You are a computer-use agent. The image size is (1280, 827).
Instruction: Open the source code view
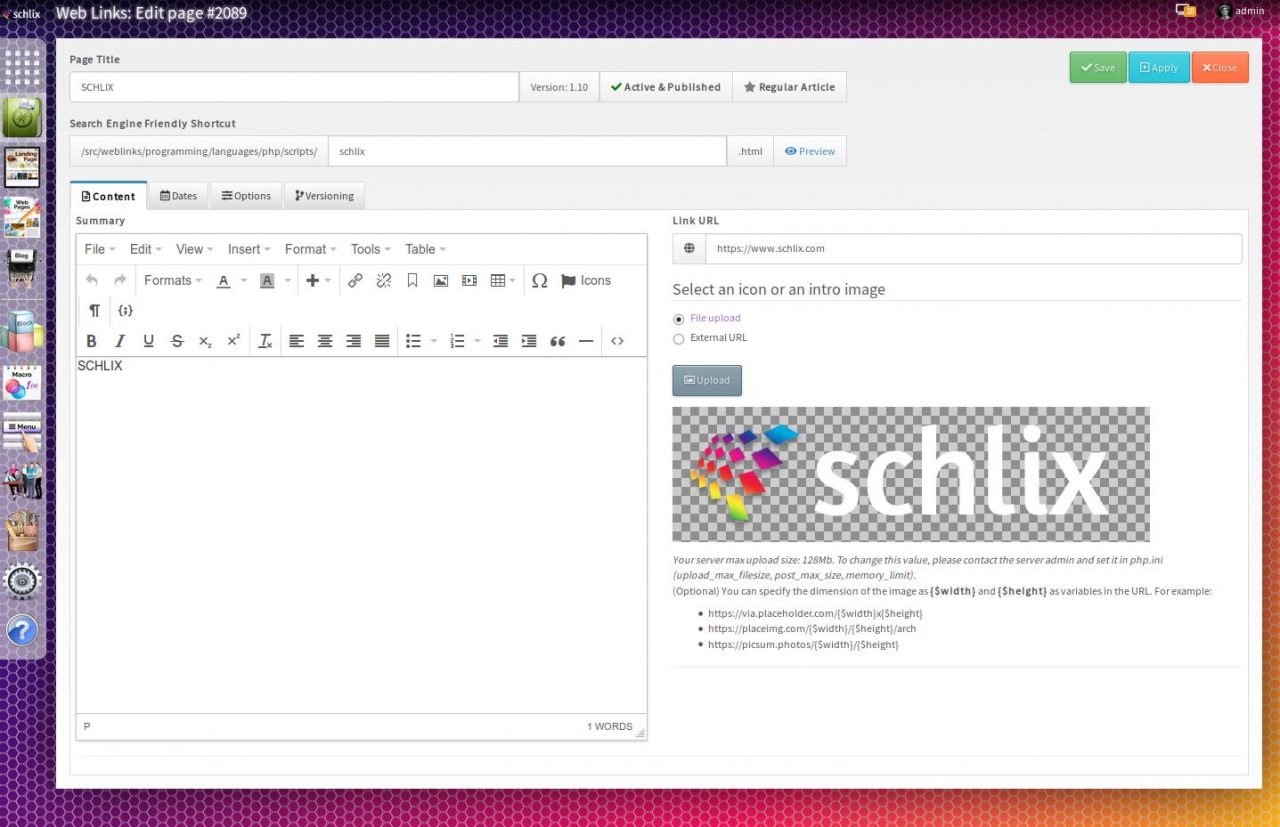(617, 341)
